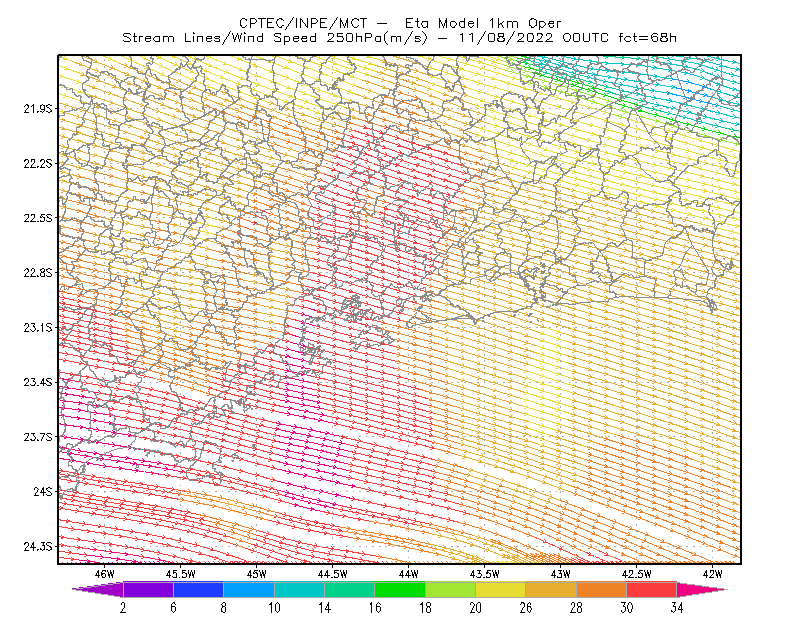Image resolution: width=800 pixels, height=618 pixels.
Task: Click the longitude label "45.5W"
Action: coord(180,574)
